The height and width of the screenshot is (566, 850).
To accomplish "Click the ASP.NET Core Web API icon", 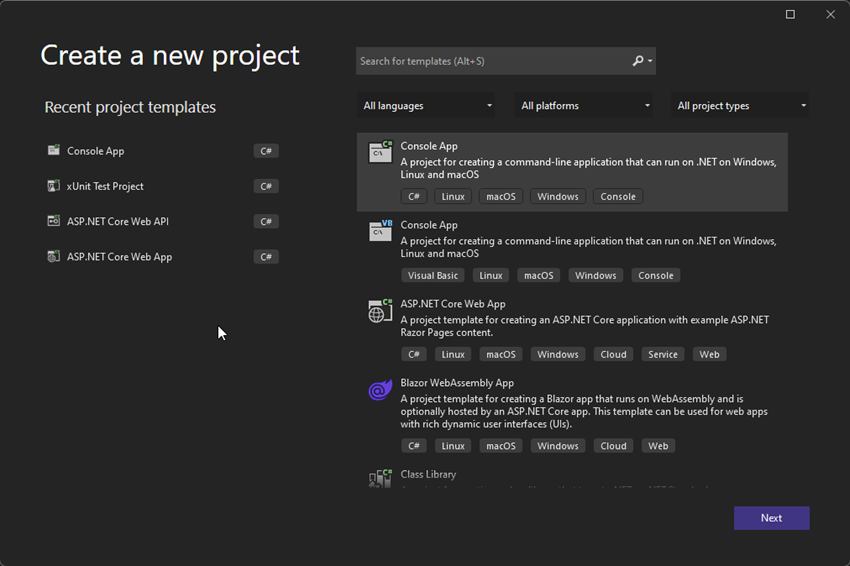I will 53,221.
